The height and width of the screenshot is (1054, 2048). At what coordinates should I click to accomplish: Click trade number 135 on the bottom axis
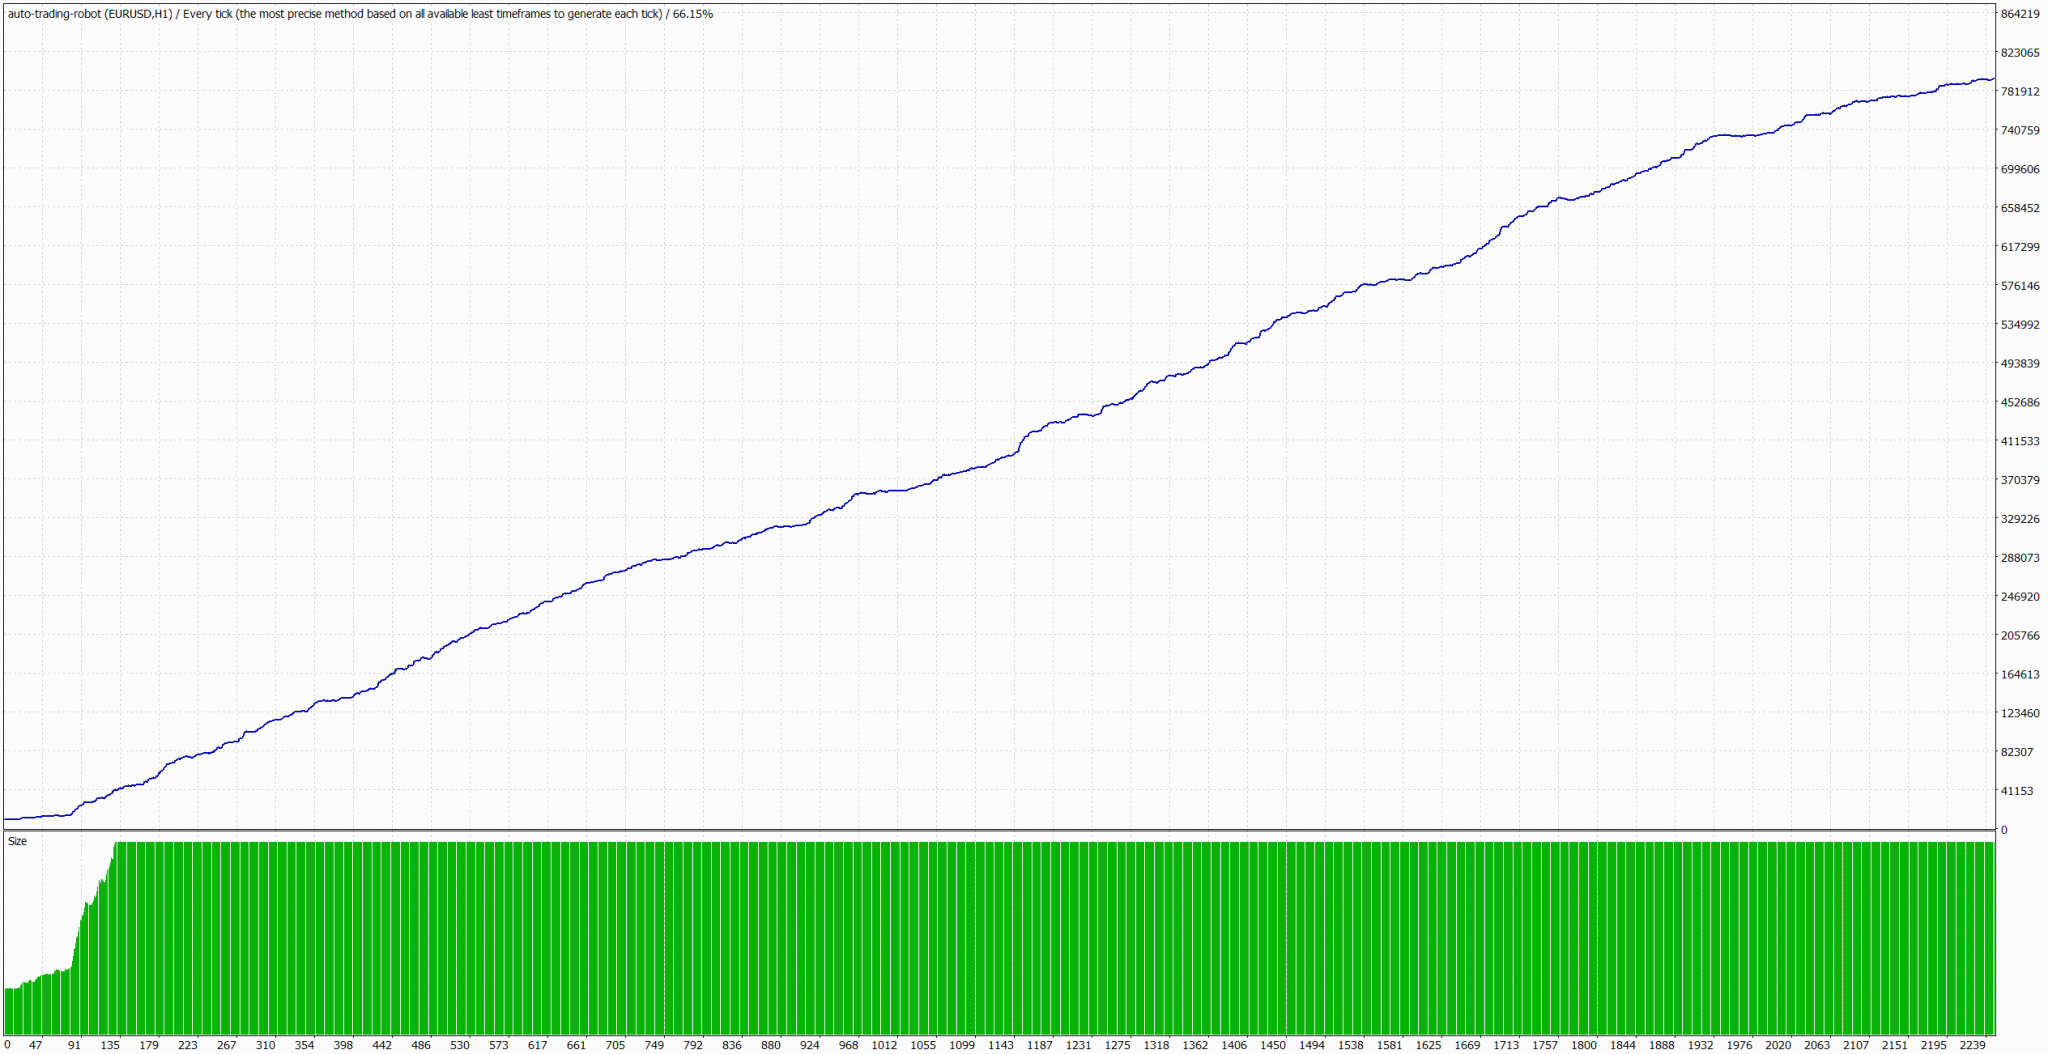[110, 1045]
